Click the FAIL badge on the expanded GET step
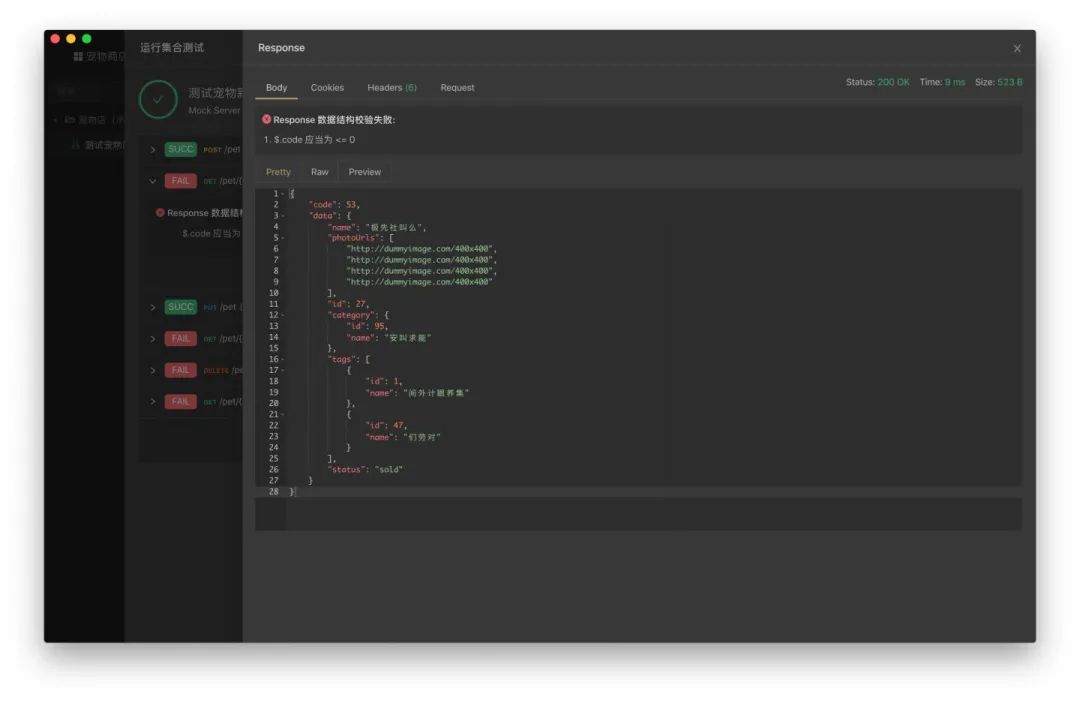The height and width of the screenshot is (701, 1080). [x=180, y=181]
